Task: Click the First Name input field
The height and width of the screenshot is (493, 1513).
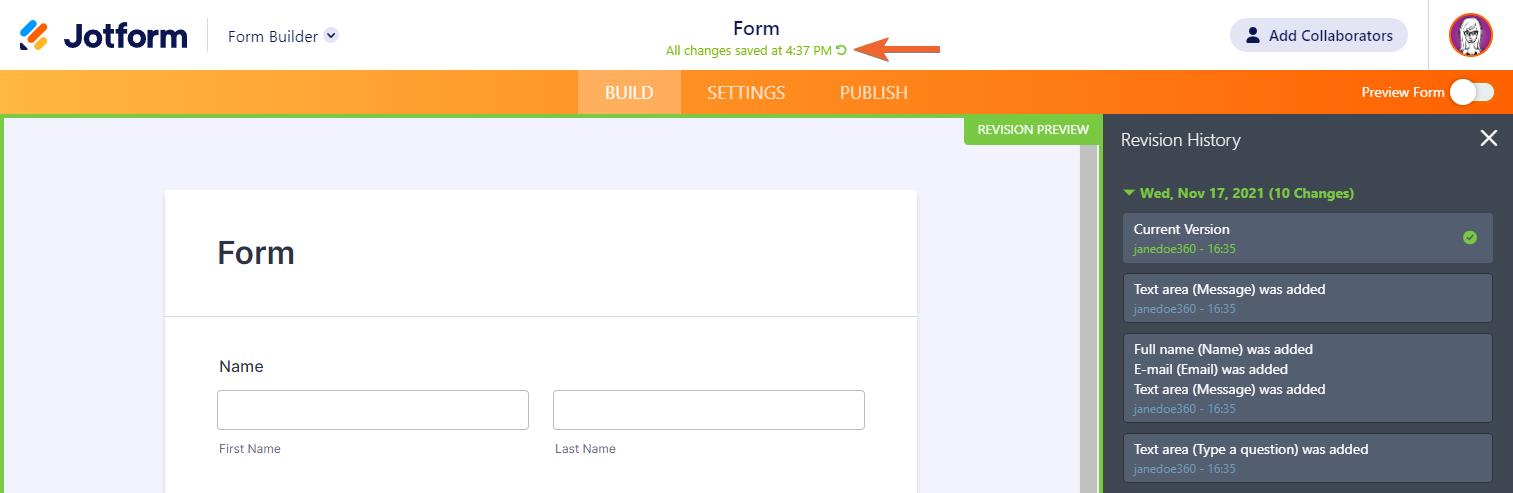Action: (372, 410)
